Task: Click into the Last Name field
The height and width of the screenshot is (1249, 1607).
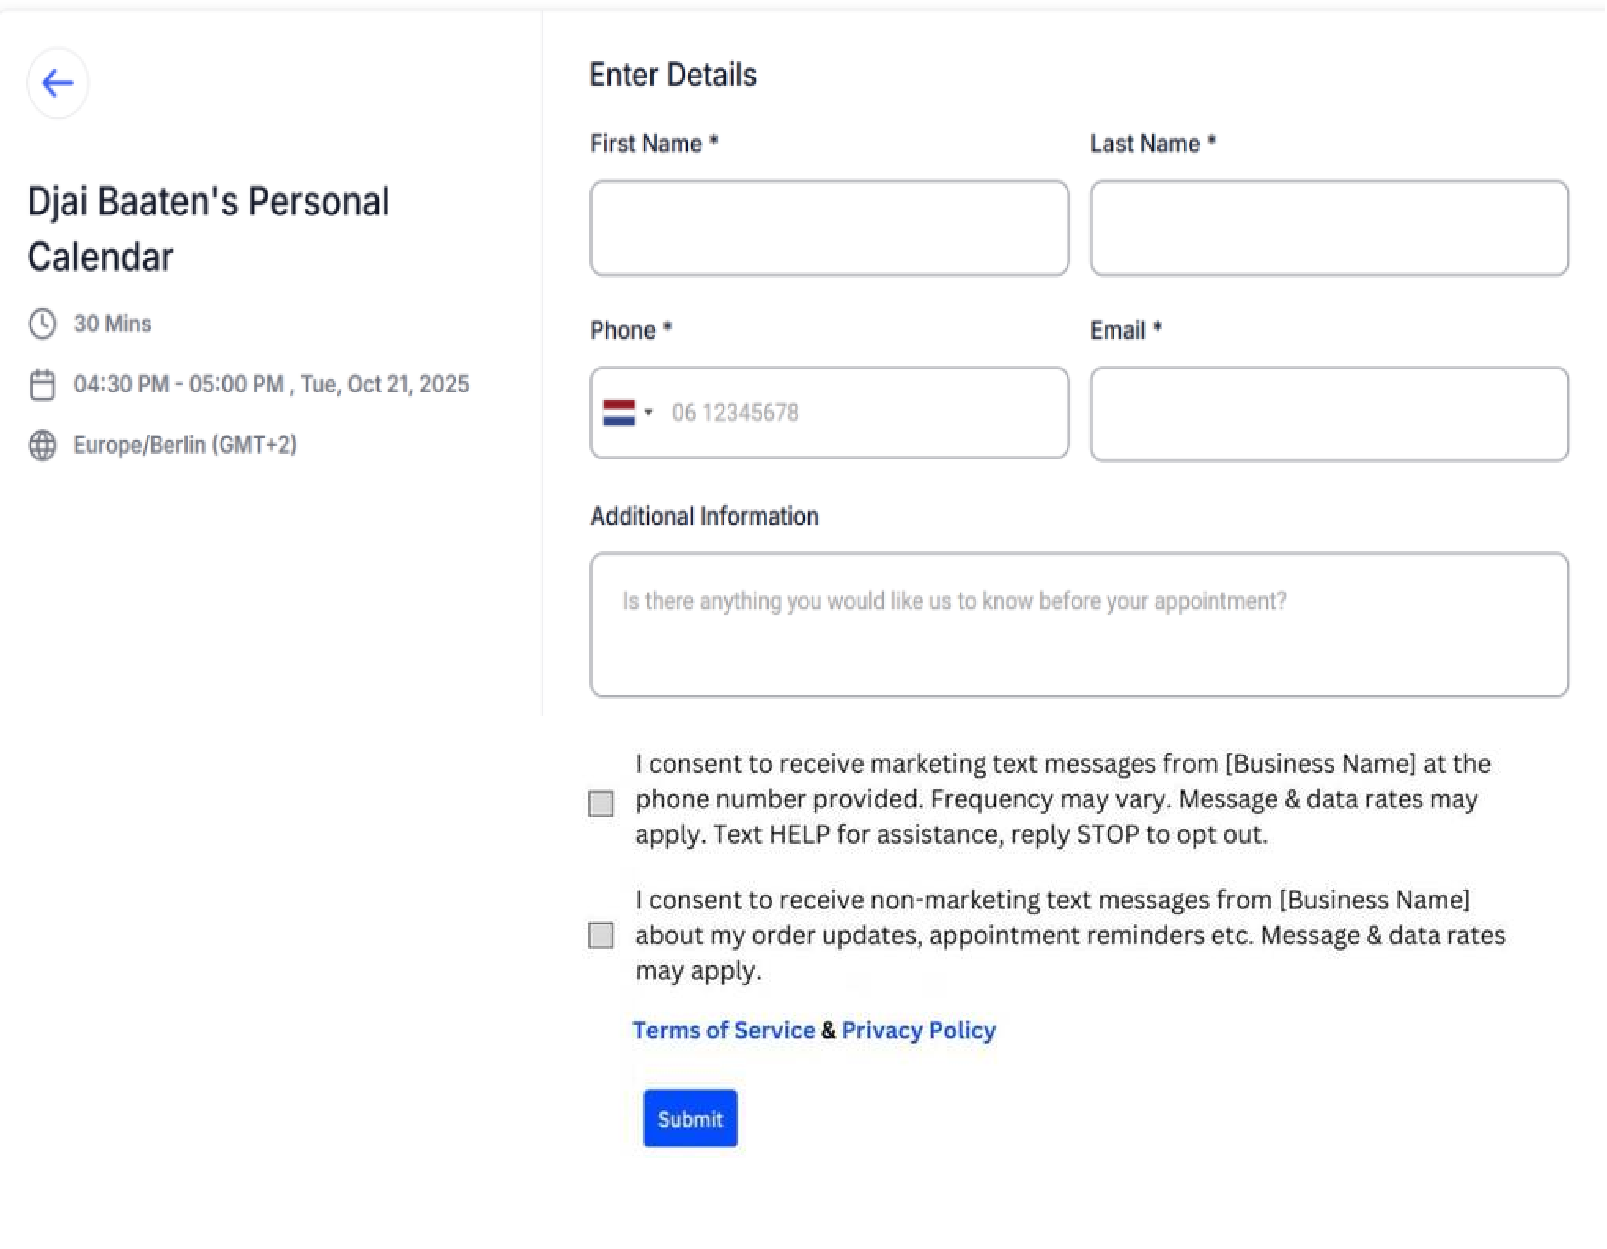Action: click(x=1329, y=228)
